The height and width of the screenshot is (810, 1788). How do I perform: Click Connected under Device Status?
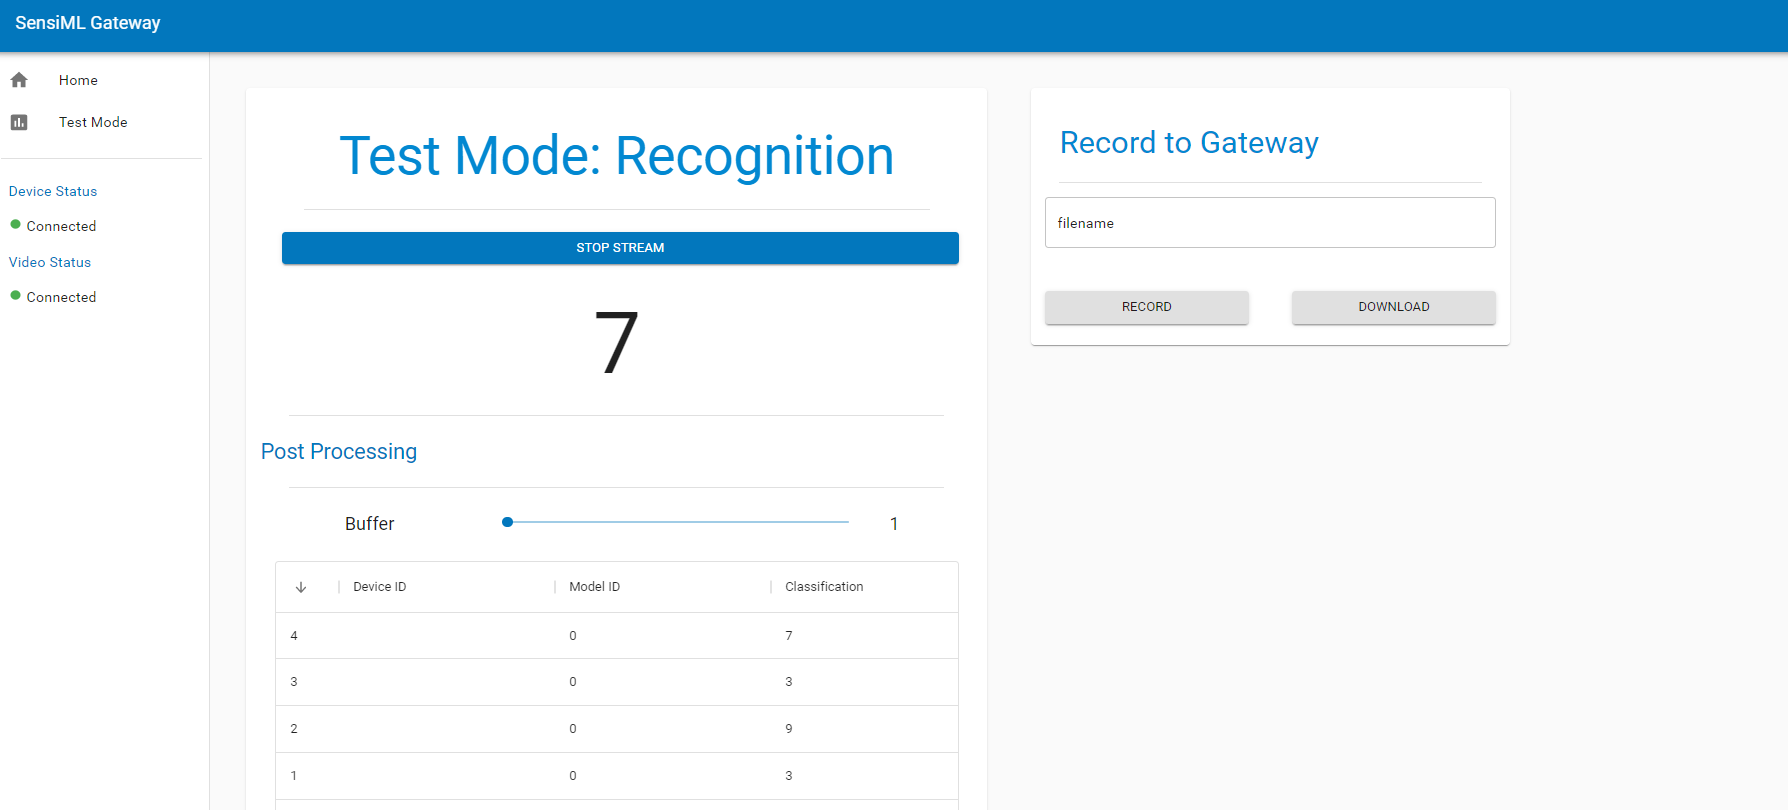click(61, 226)
